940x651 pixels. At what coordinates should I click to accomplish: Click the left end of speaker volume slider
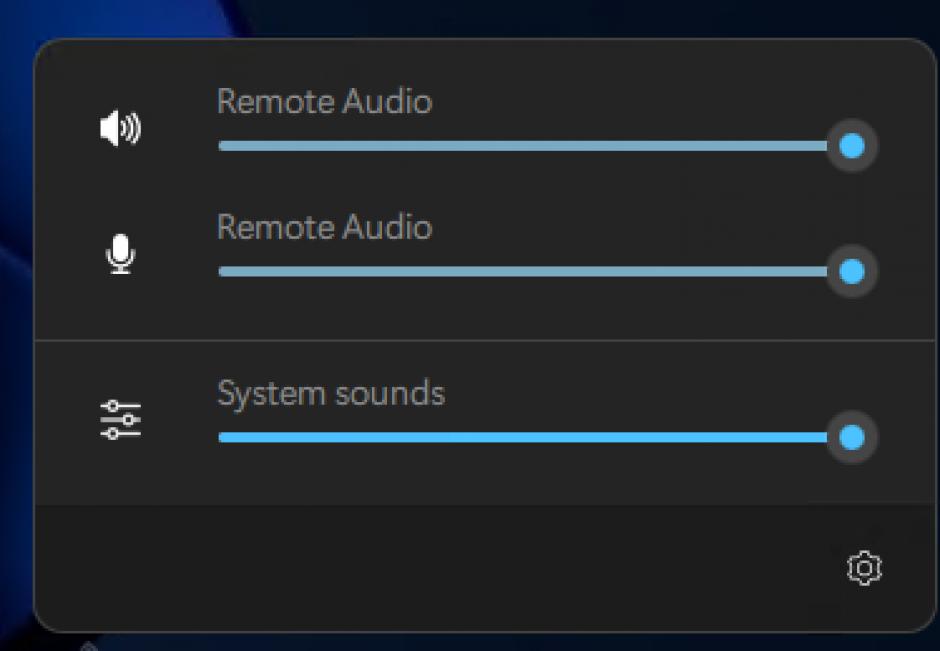coord(223,146)
